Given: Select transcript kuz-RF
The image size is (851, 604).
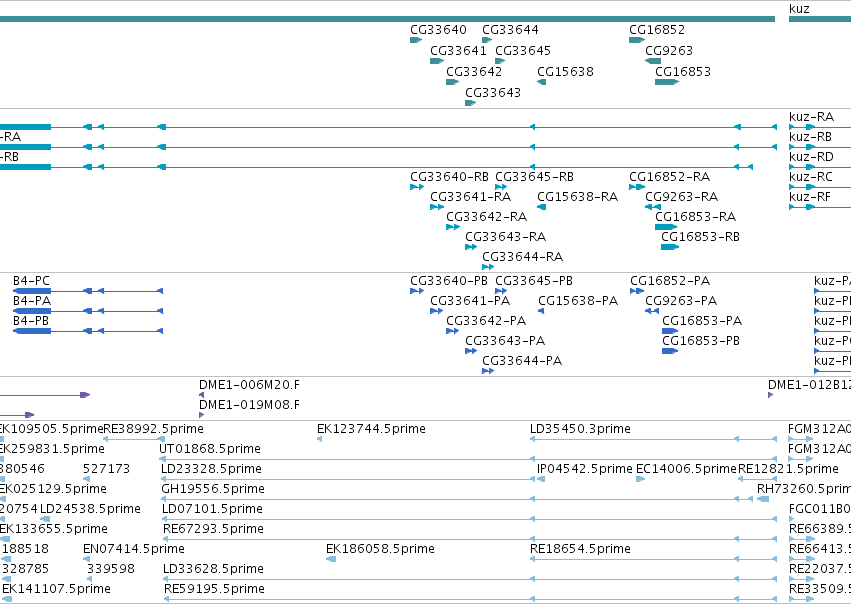Looking at the screenshot, I should coord(810,197).
